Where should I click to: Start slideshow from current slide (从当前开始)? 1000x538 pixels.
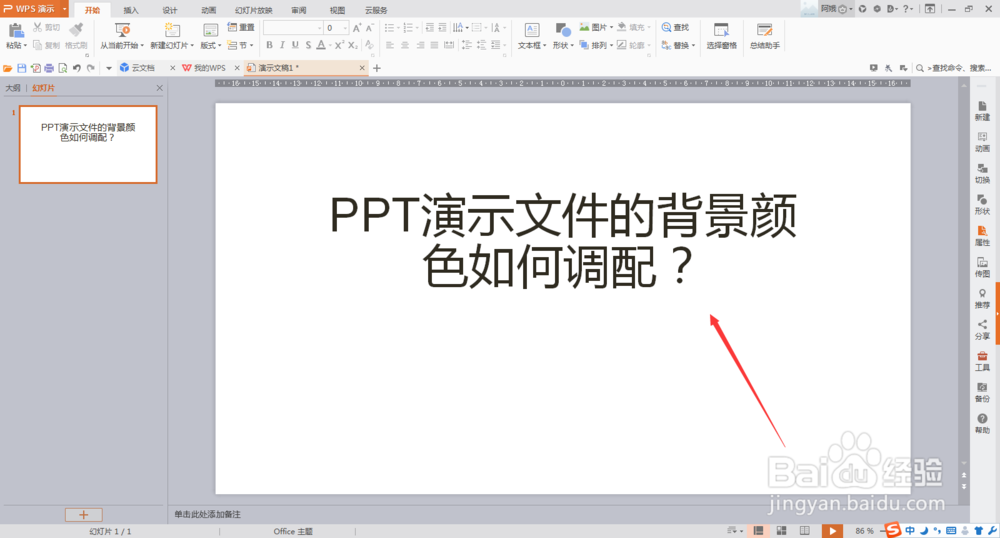point(121,36)
